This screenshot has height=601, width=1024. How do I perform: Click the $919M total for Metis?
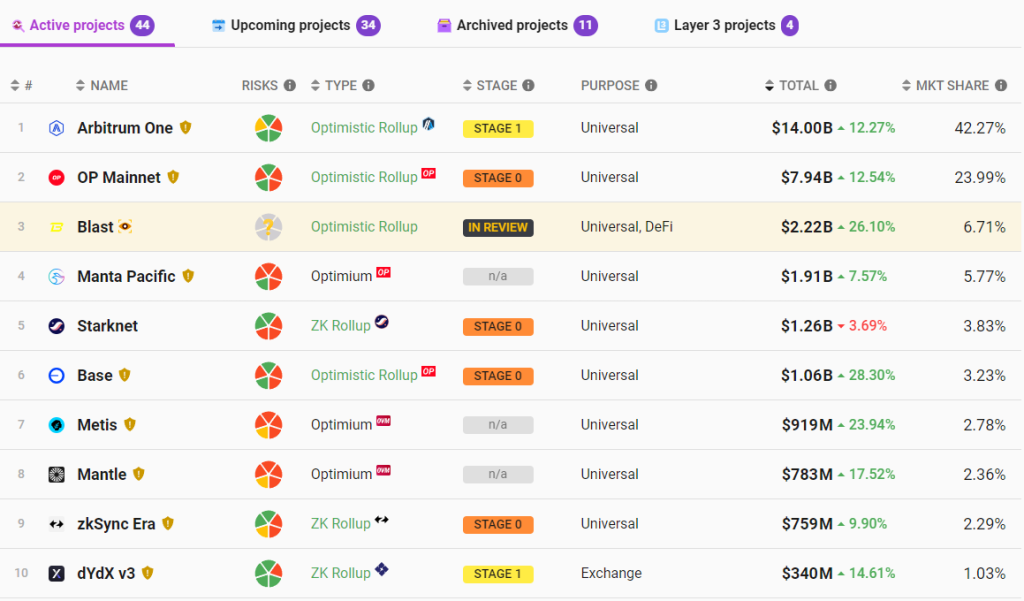tap(807, 425)
